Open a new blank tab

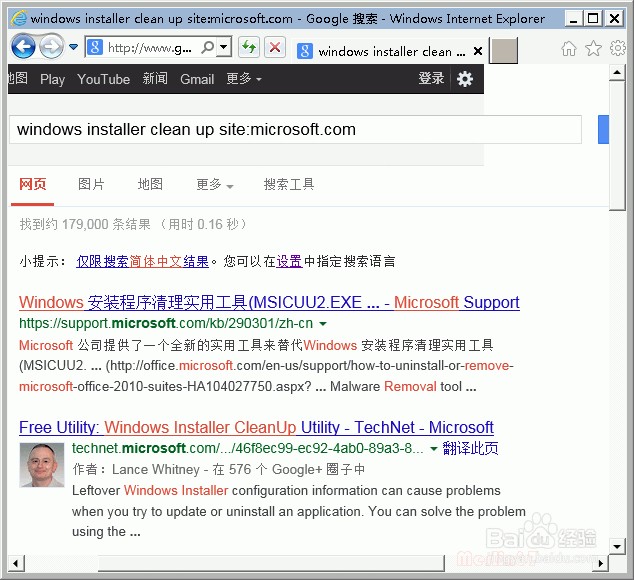click(x=503, y=51)
